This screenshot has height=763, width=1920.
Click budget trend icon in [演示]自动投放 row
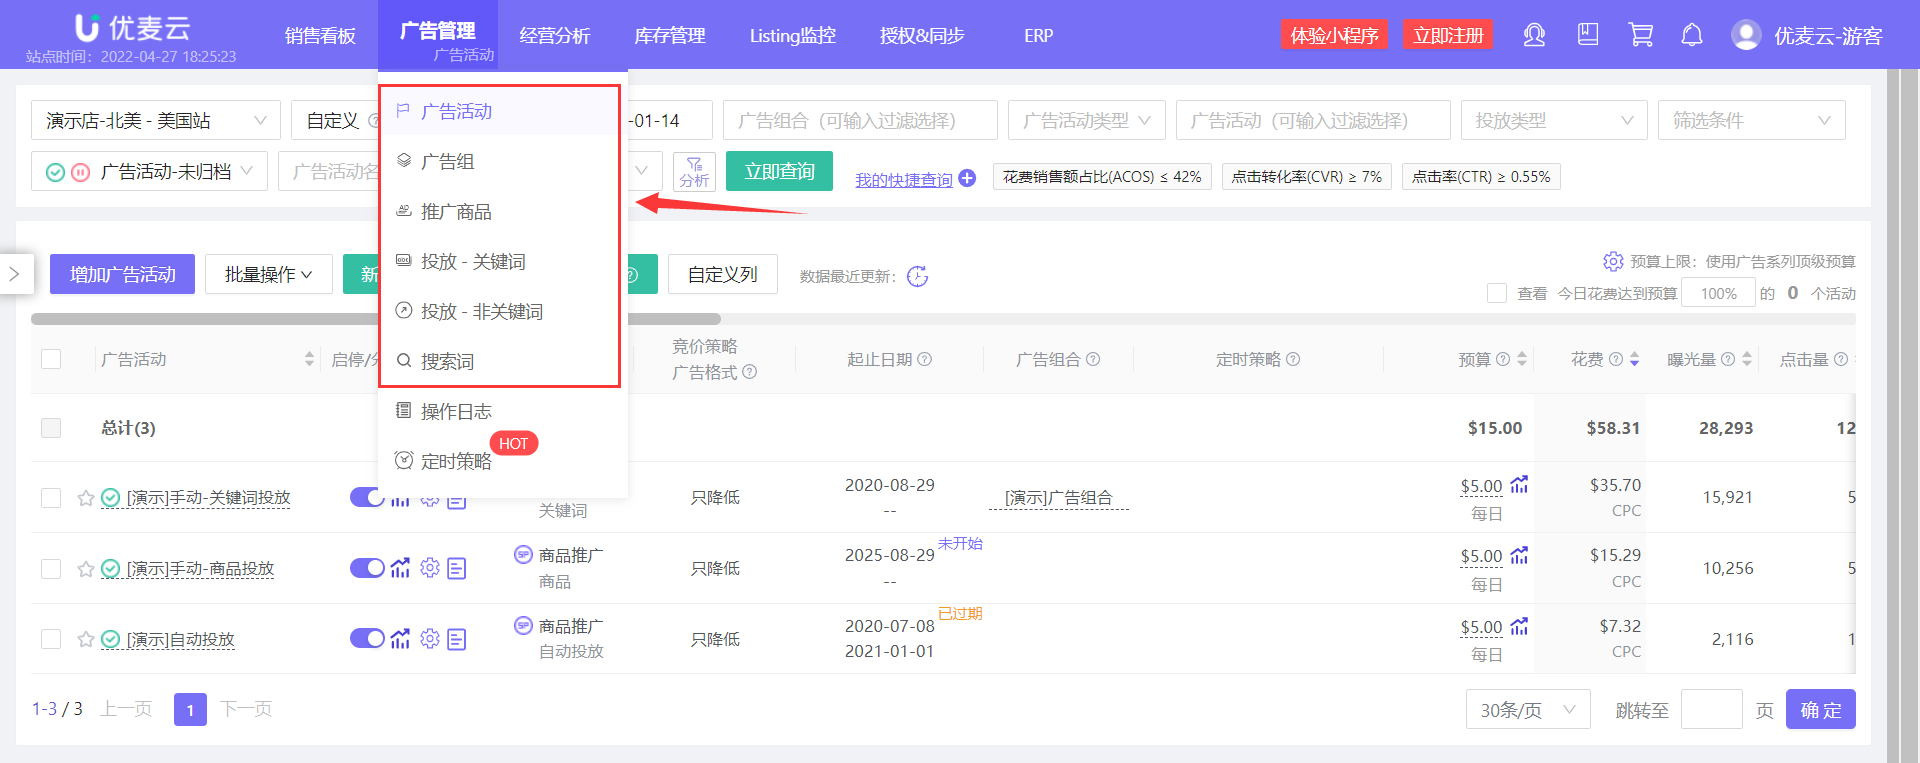tap(1519, 626)
